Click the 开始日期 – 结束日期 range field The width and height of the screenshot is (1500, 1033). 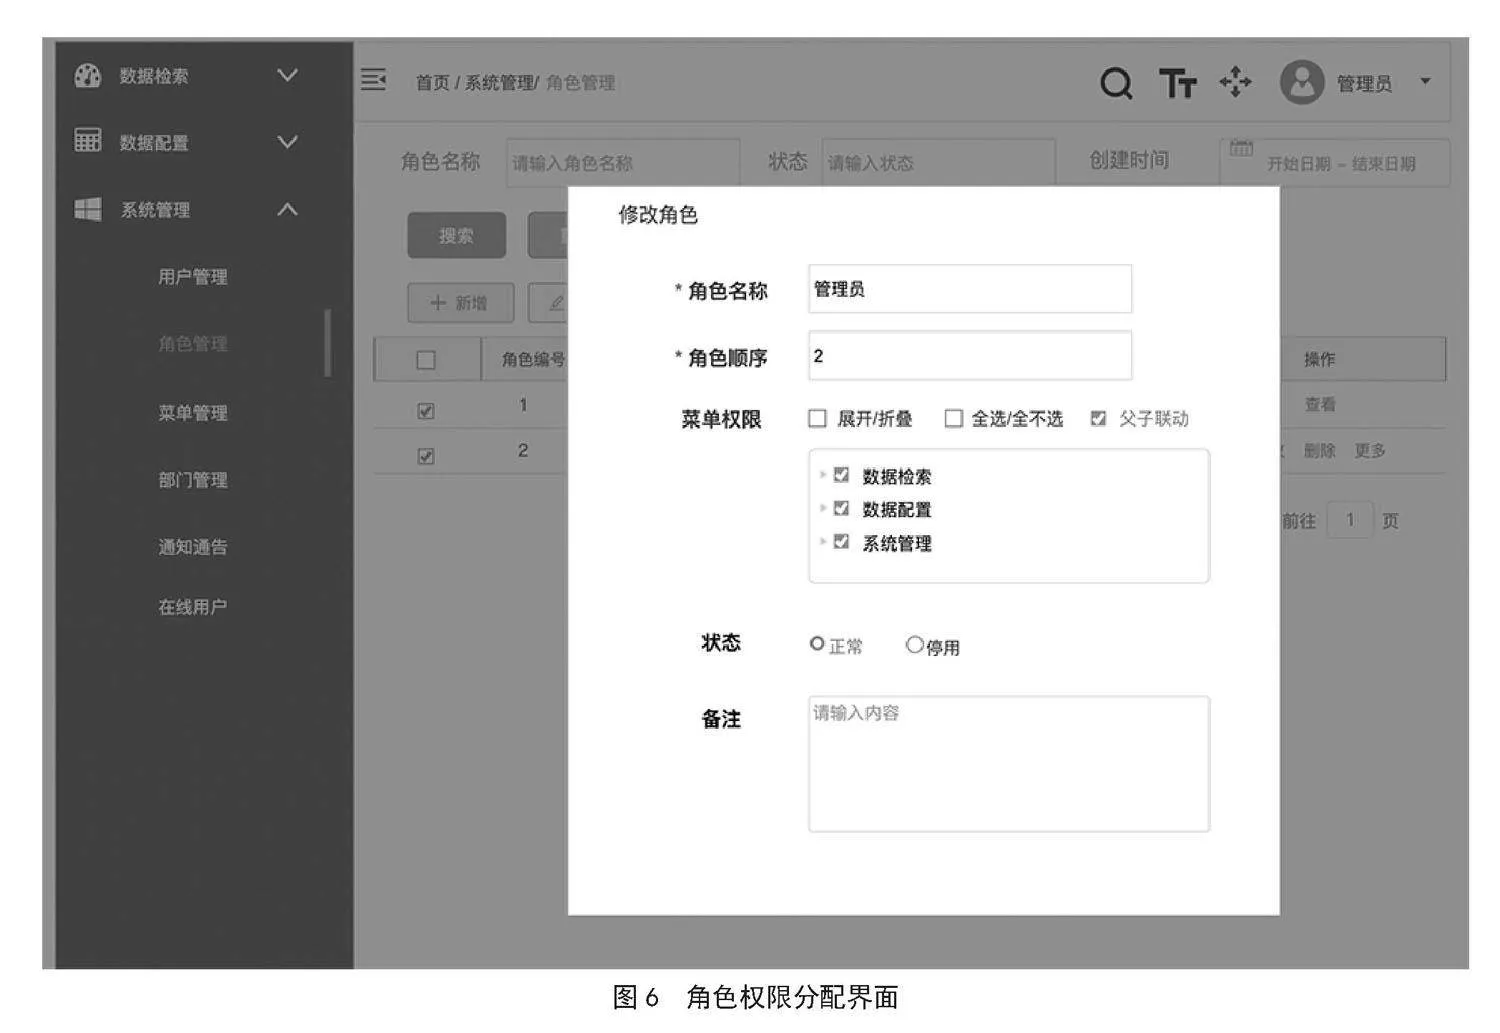click(1335, 162)
